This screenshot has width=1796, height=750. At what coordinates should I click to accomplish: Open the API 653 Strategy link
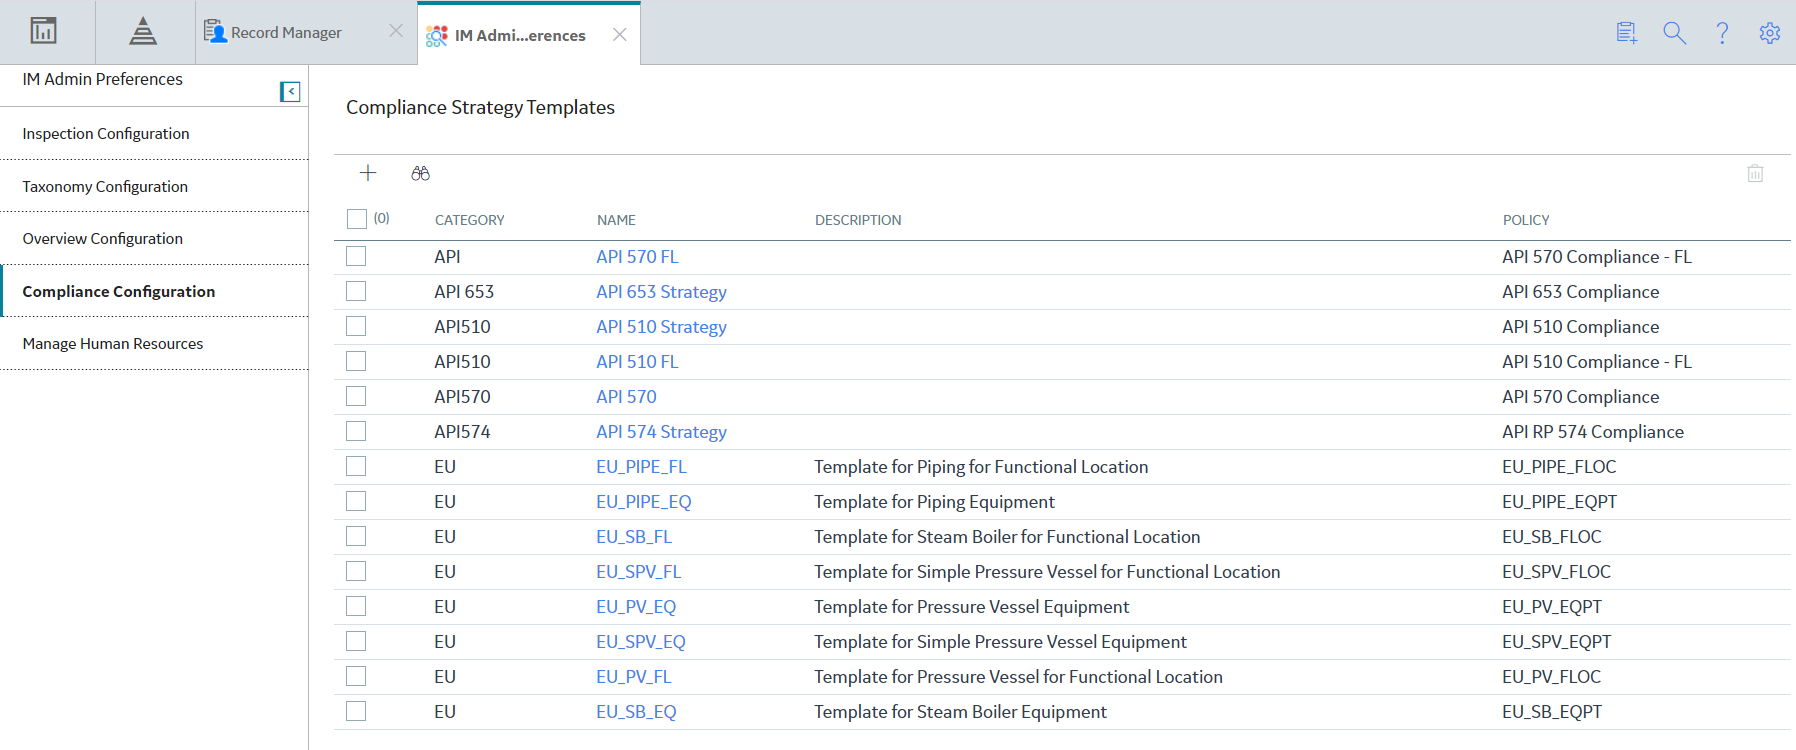[x=661, y=292]
